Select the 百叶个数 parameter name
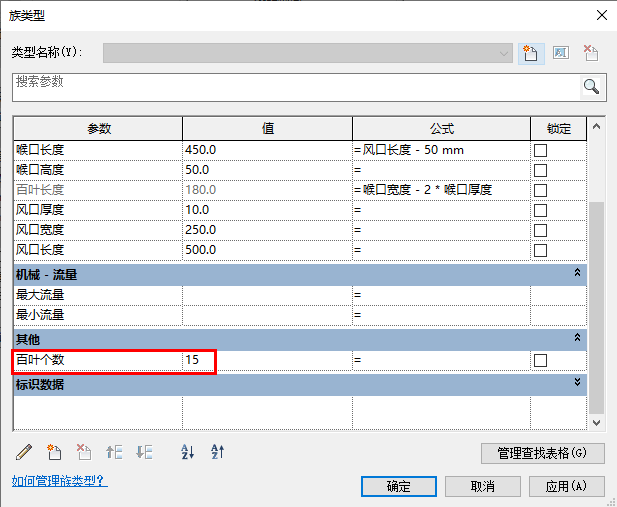Viewport: 617px width, 507px height. (x=40, y=360)
